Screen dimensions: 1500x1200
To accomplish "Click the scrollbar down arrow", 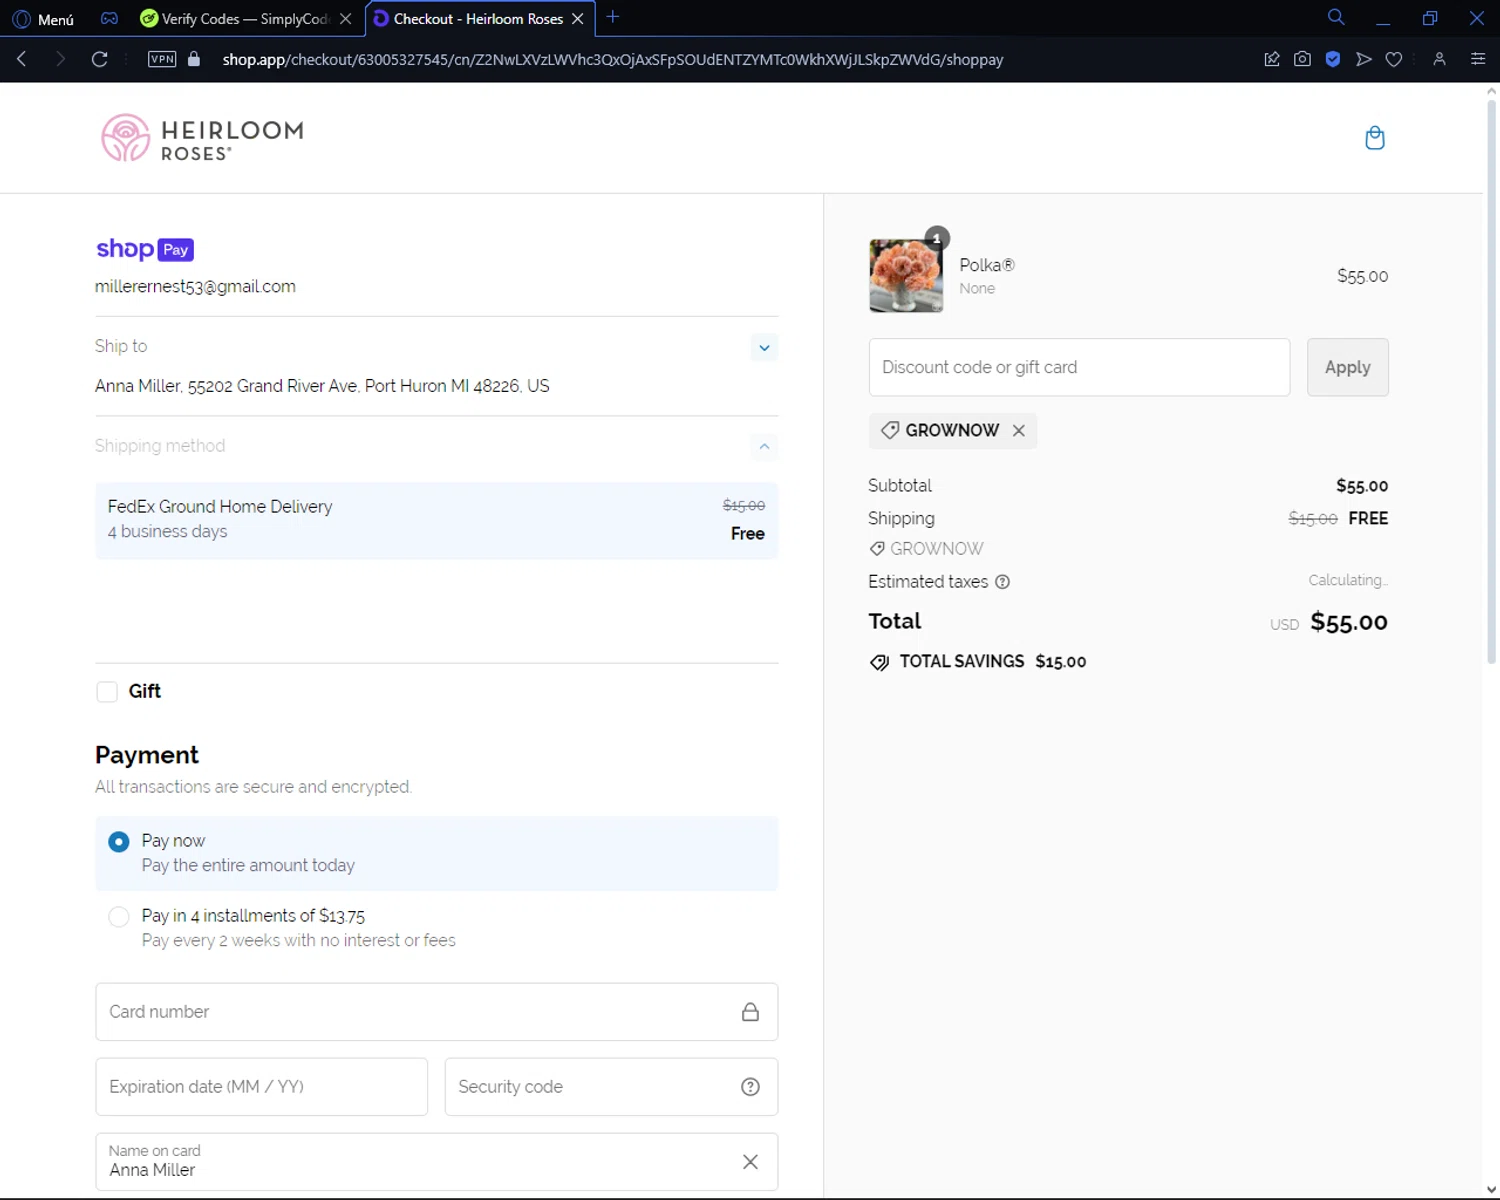I will coord(1491,1190).
